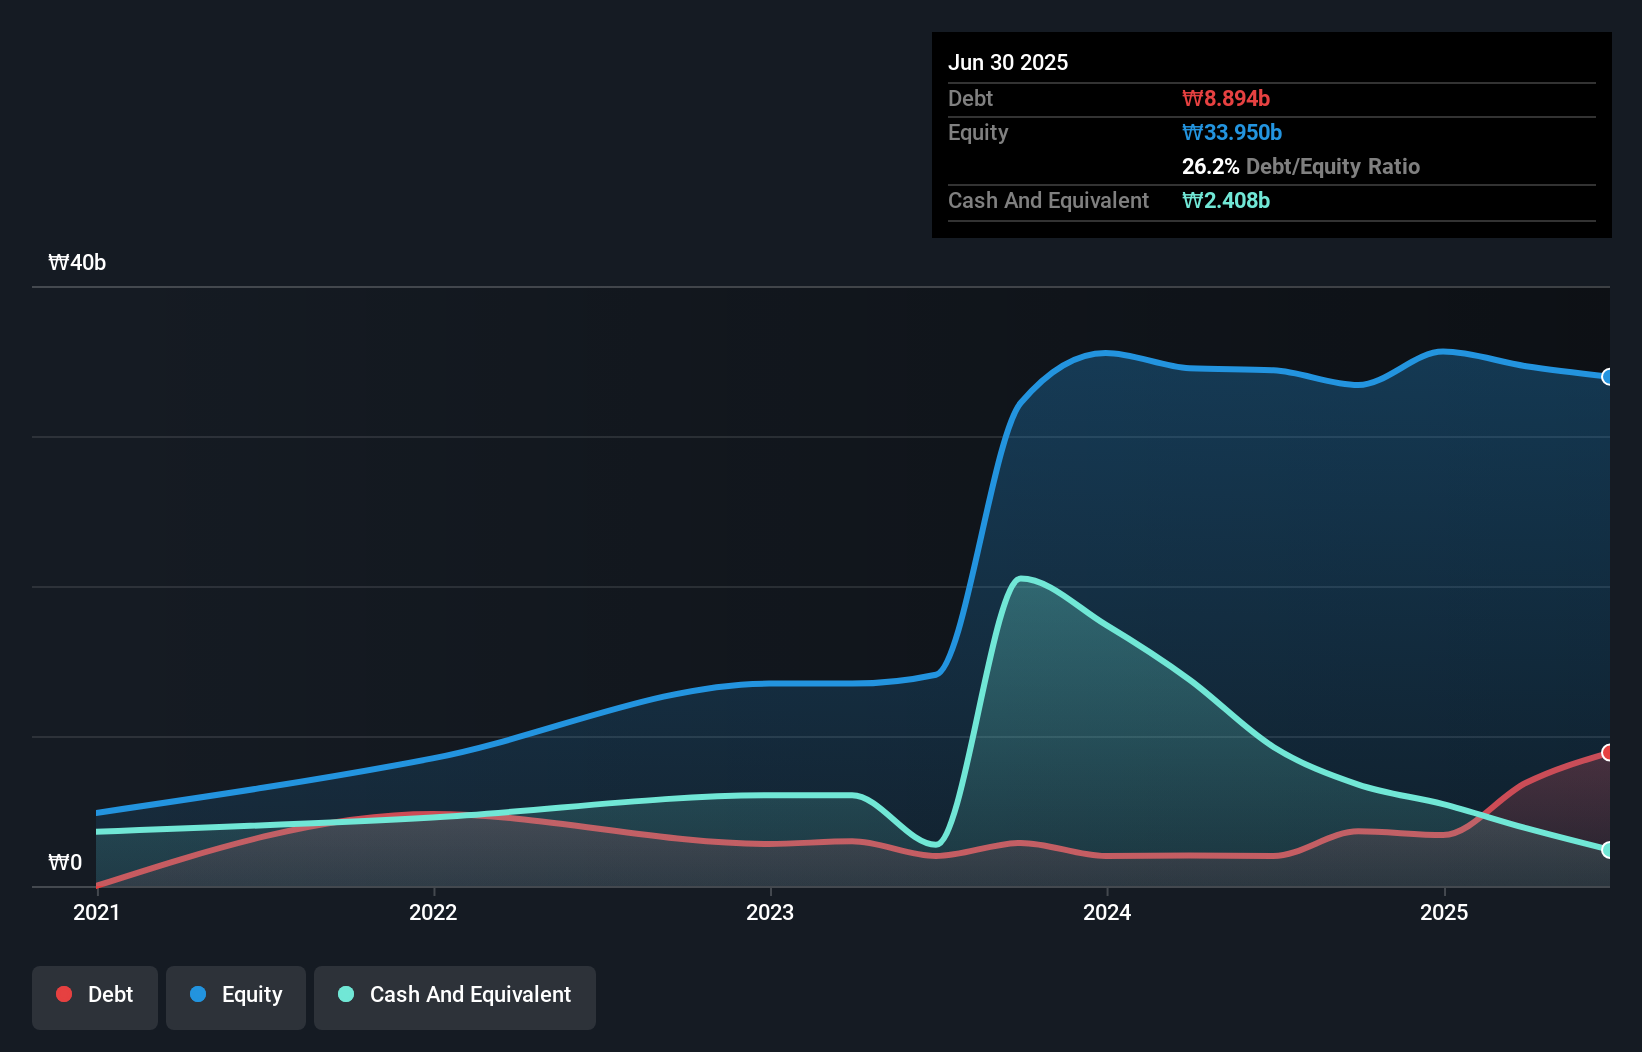Click the teal Cash And Equivalent legend dot
This screenshot has height=1052, width=1642.
pos(345,994)
